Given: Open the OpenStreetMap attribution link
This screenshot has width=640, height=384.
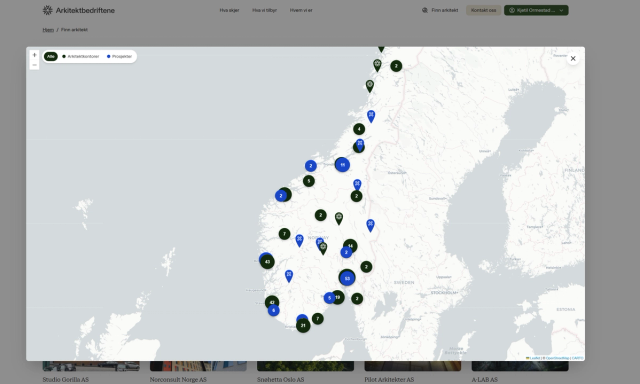Looking at the screenshot, I should click(557, 358).
